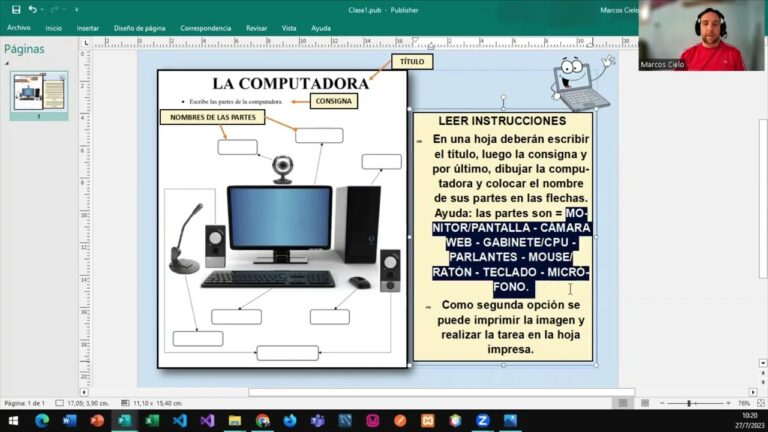Image resolution: width=768 pixels, height=432 pixels.
Task: Open the Zoom app in the taskbar
Action: point(482,420)
